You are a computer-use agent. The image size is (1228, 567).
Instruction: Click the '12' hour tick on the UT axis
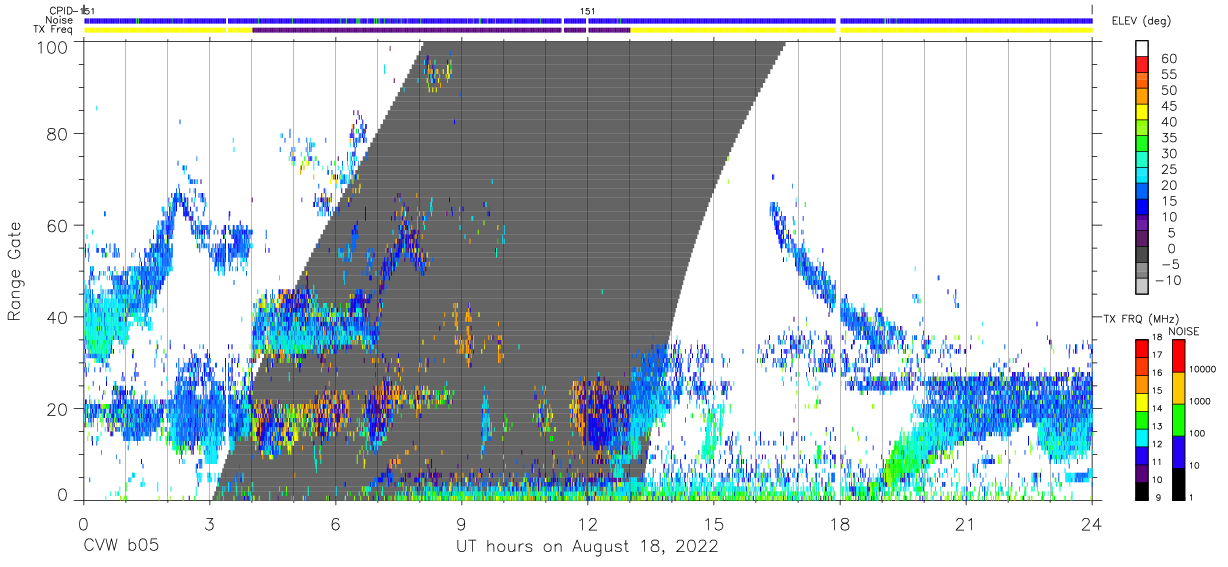pyautogui.click(x=587, y=524)
